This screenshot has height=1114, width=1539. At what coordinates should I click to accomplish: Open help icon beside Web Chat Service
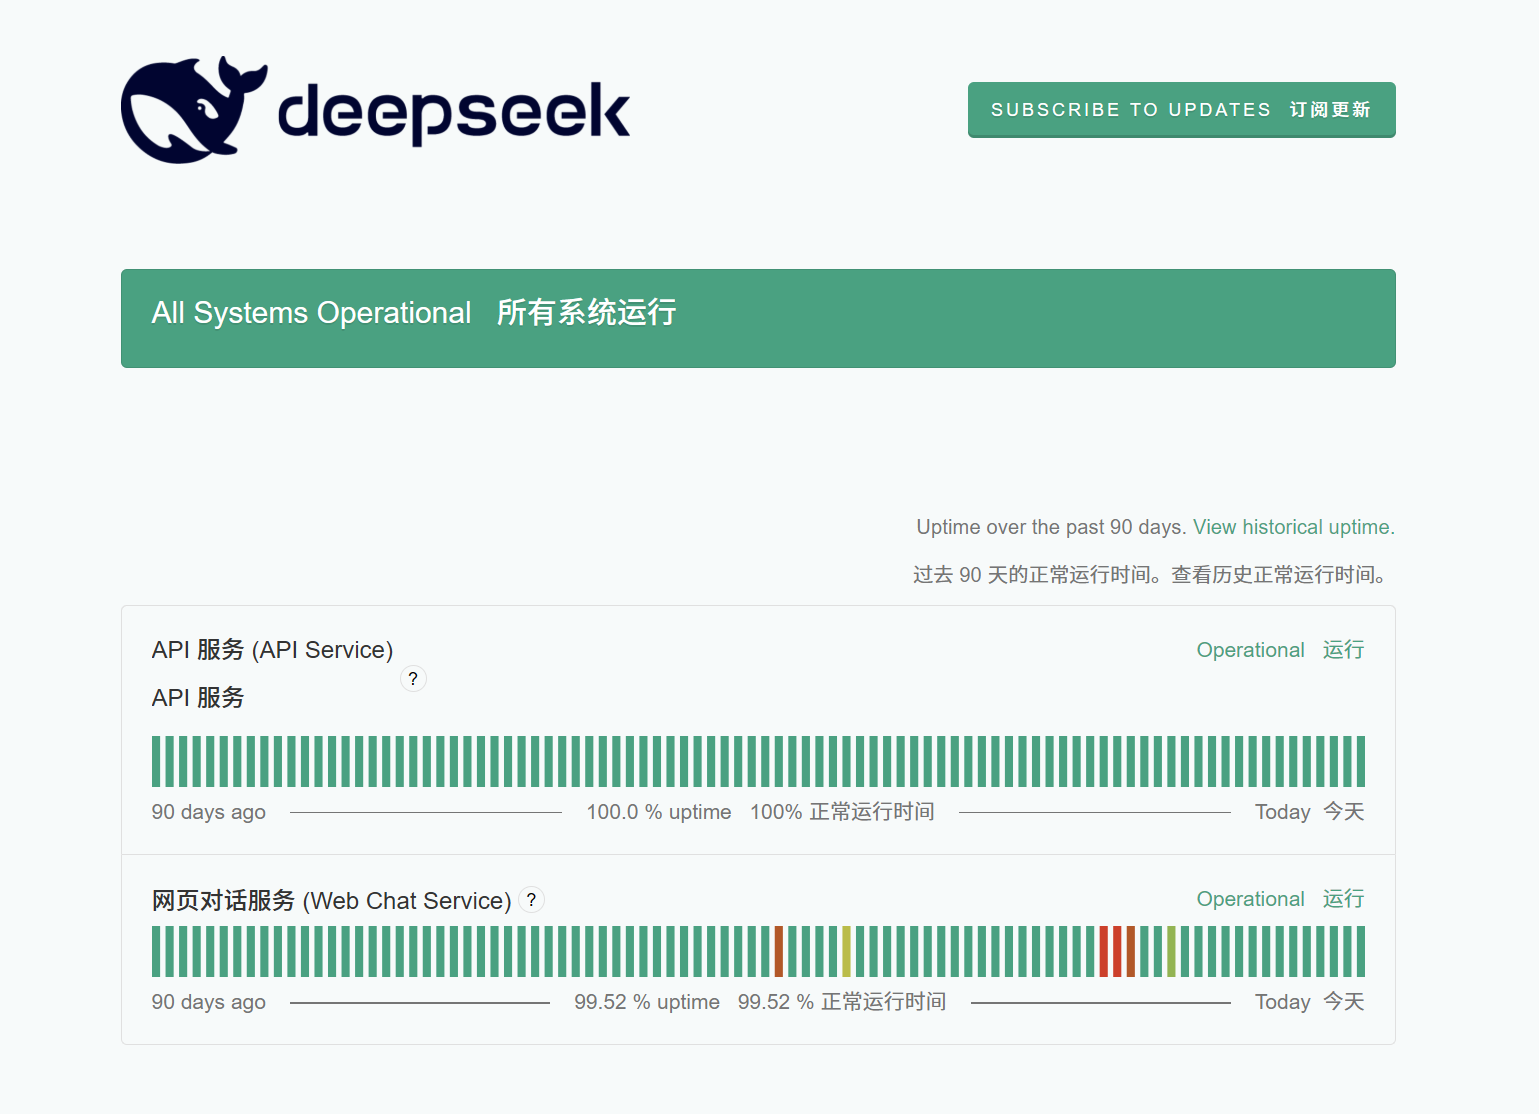[531, 900]
